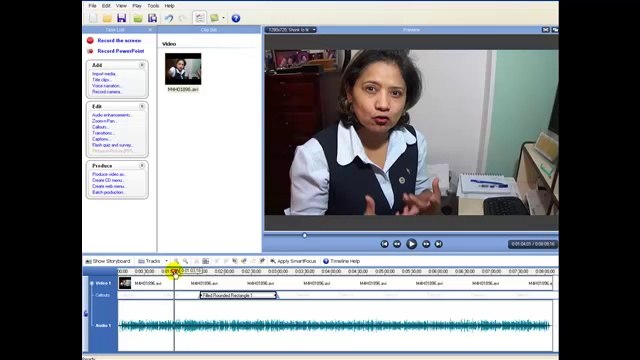Play the video preview

(x=411, y=244)
